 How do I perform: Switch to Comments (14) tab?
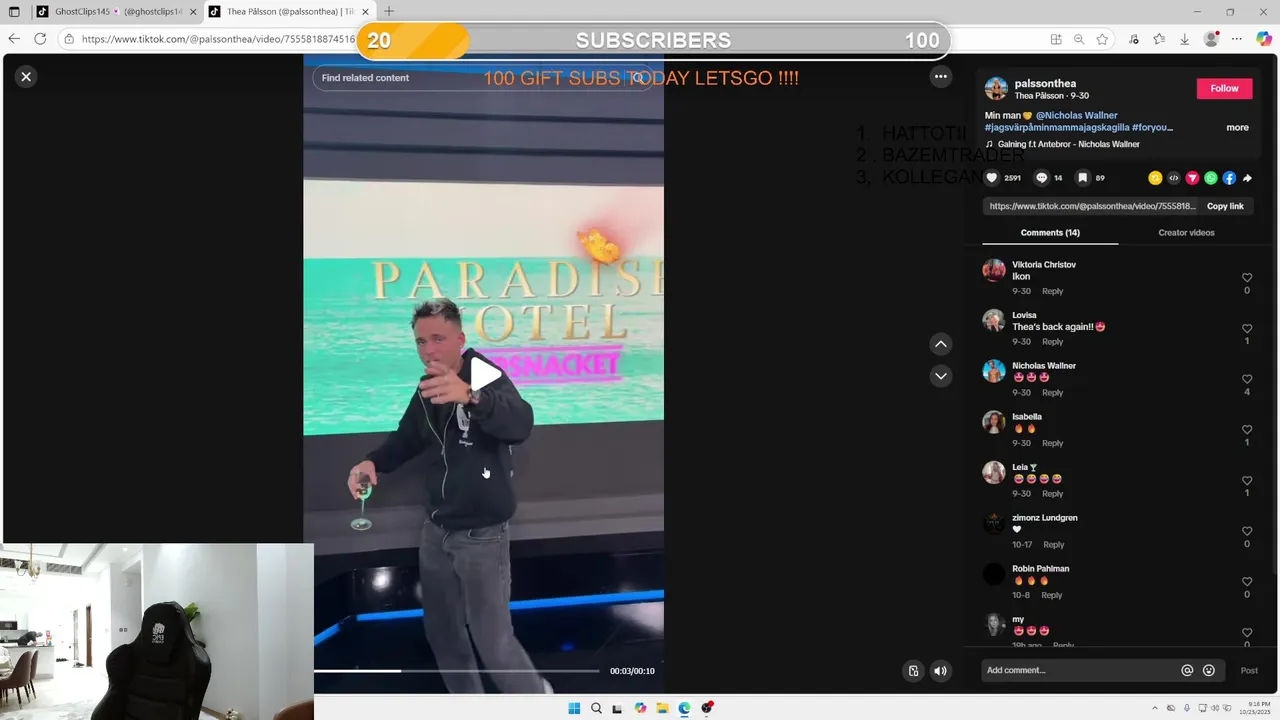1050,233
